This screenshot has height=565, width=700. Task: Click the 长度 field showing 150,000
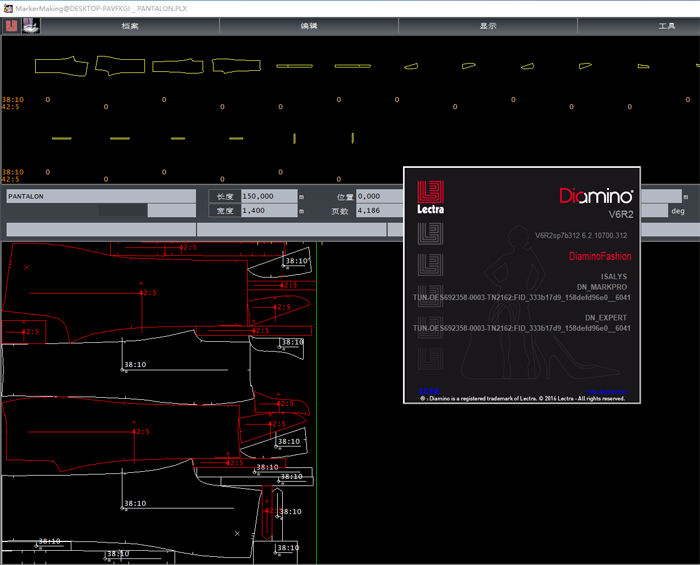[269, 196]
